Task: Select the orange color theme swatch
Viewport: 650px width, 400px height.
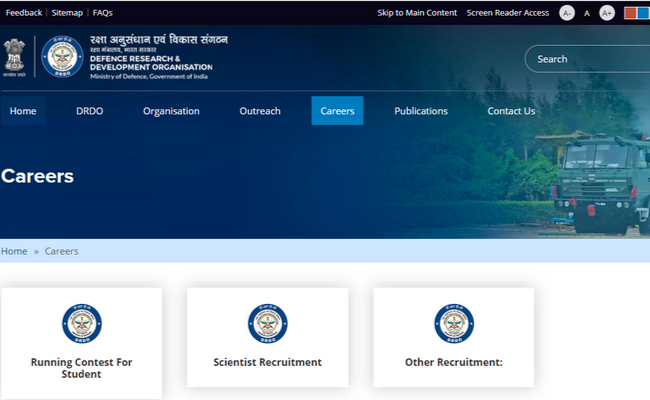Action: click(630, 13)
